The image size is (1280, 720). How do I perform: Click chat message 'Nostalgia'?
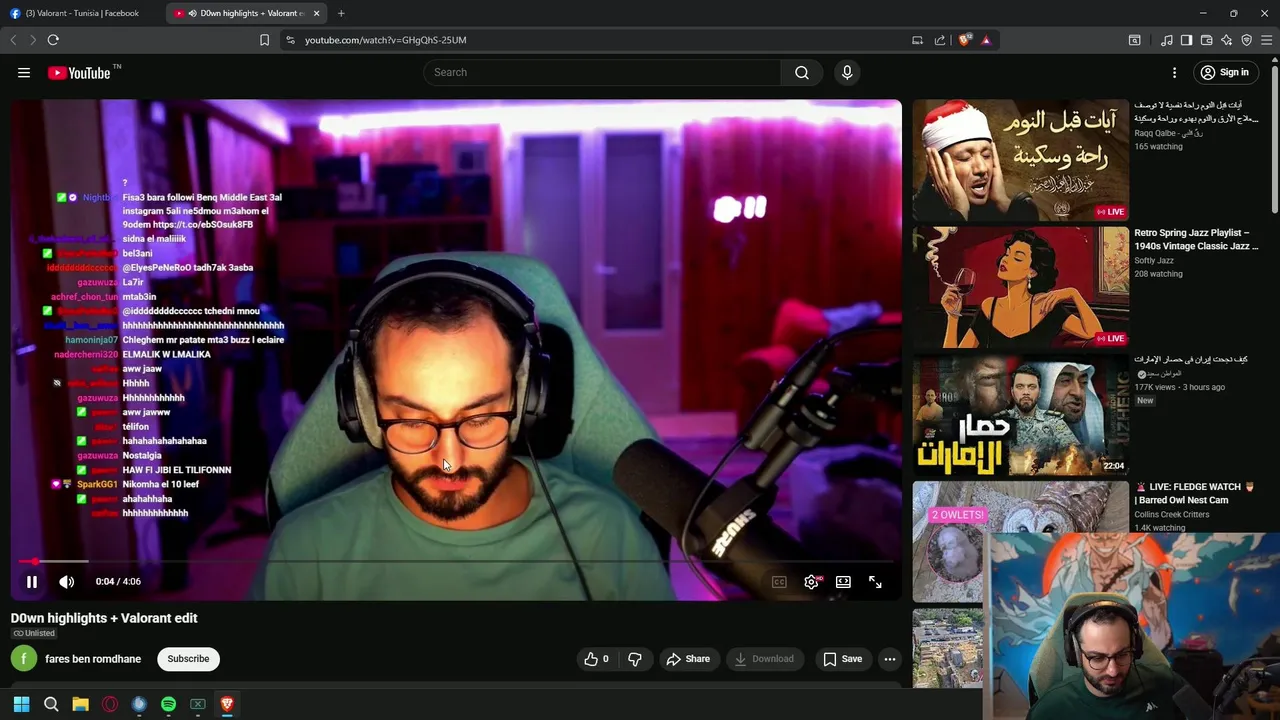(142, 456)
